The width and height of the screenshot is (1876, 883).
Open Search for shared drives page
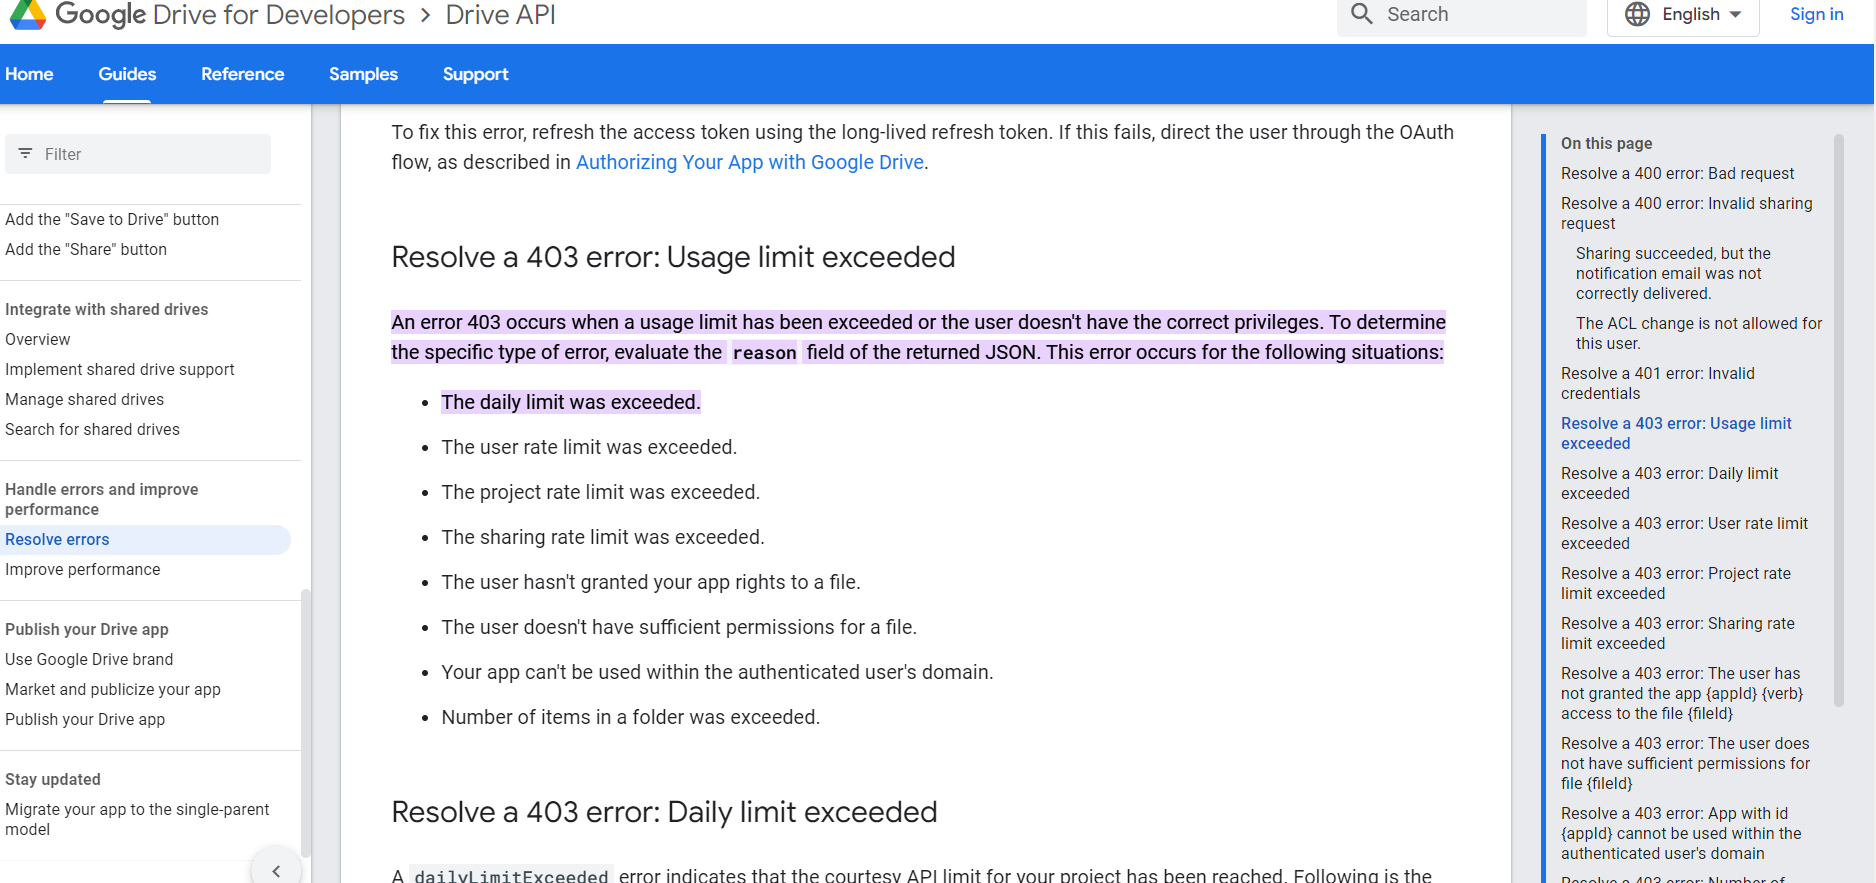(x=93, y=429)
